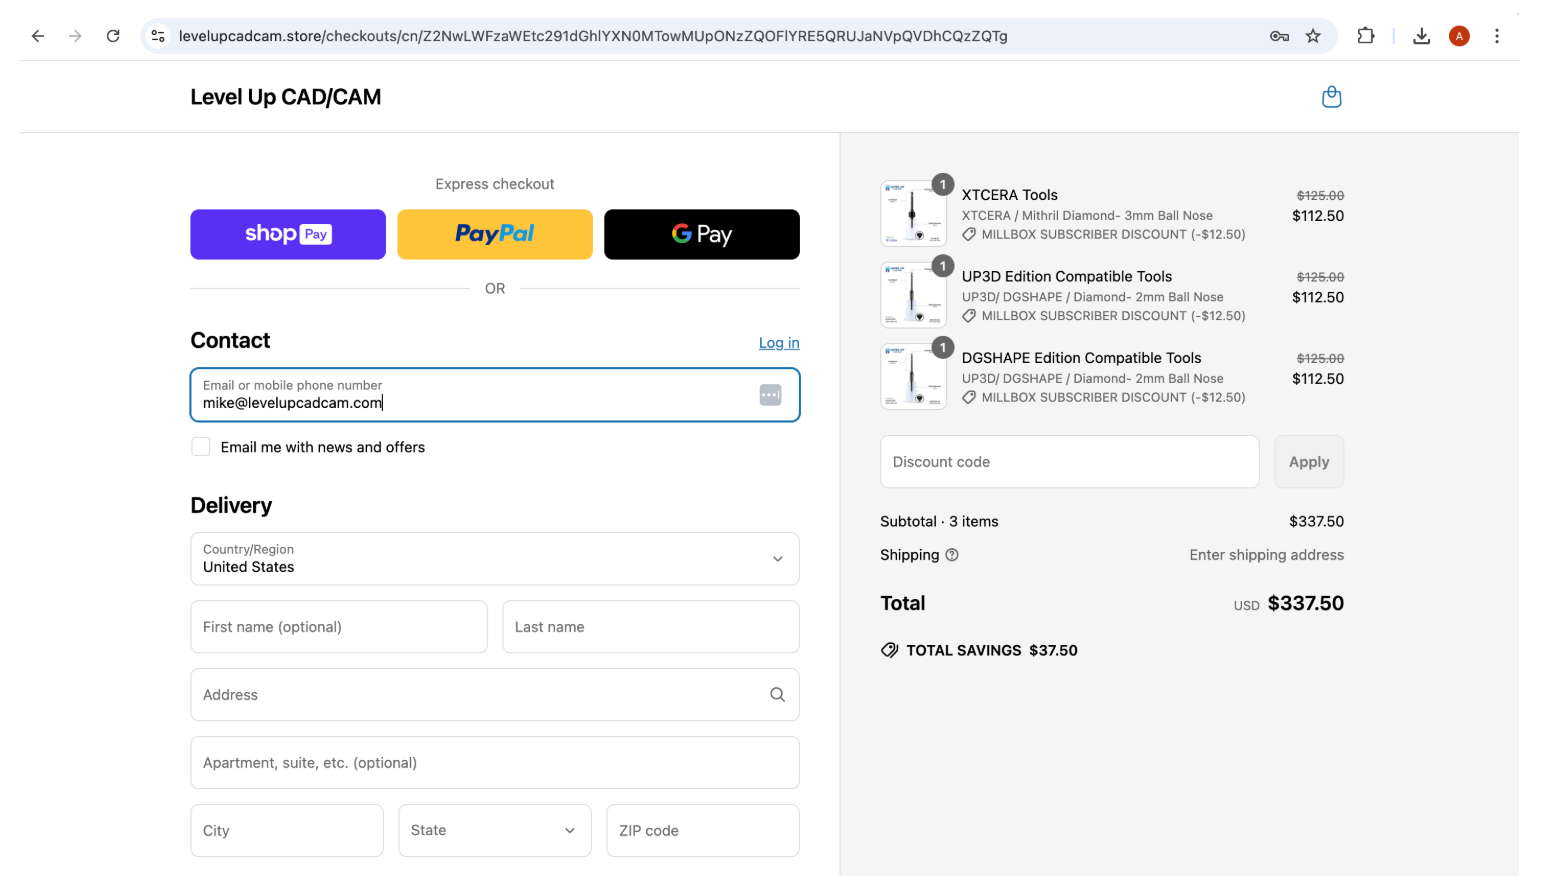This screenshot has width=1550, height=876.
Task: Open the shopping bag cart icon
Action: tap(1331, 97)
